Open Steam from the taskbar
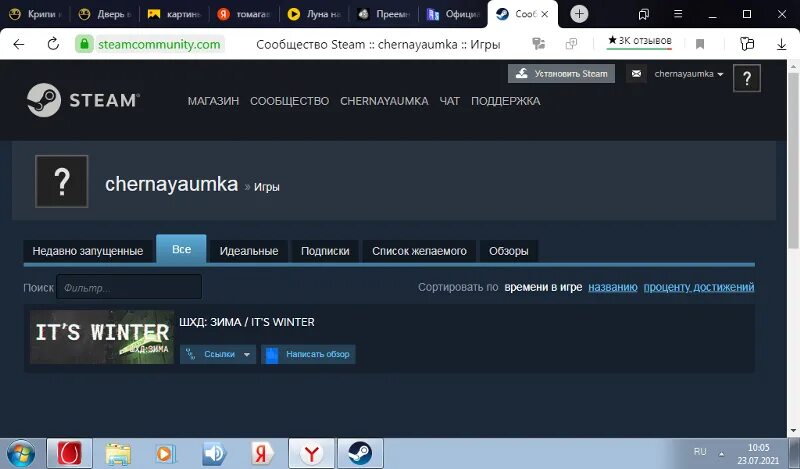Screen dimensions: 800x469 (360, 453)
